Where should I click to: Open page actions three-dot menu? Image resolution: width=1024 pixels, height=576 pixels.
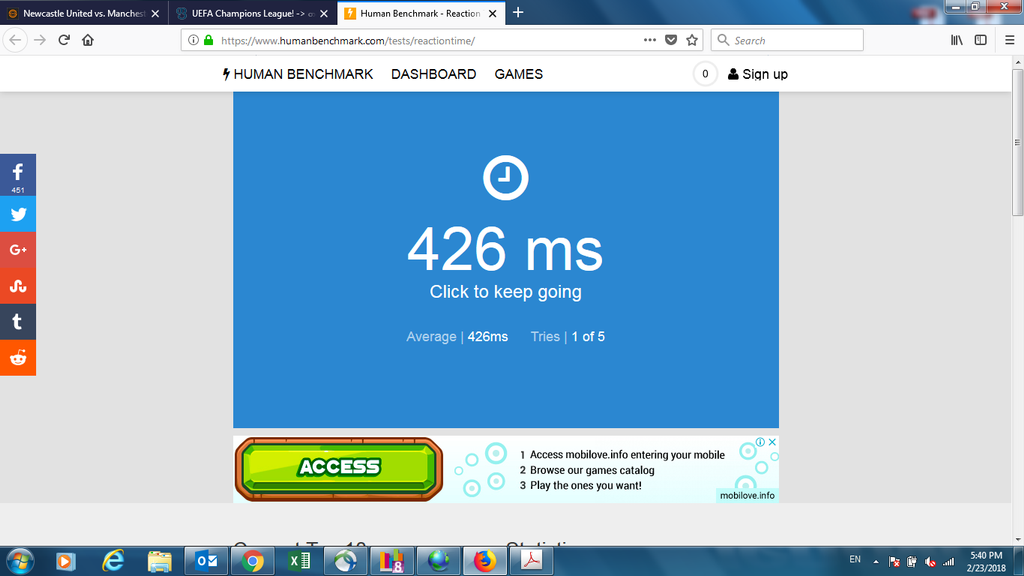tap(649, 40)
